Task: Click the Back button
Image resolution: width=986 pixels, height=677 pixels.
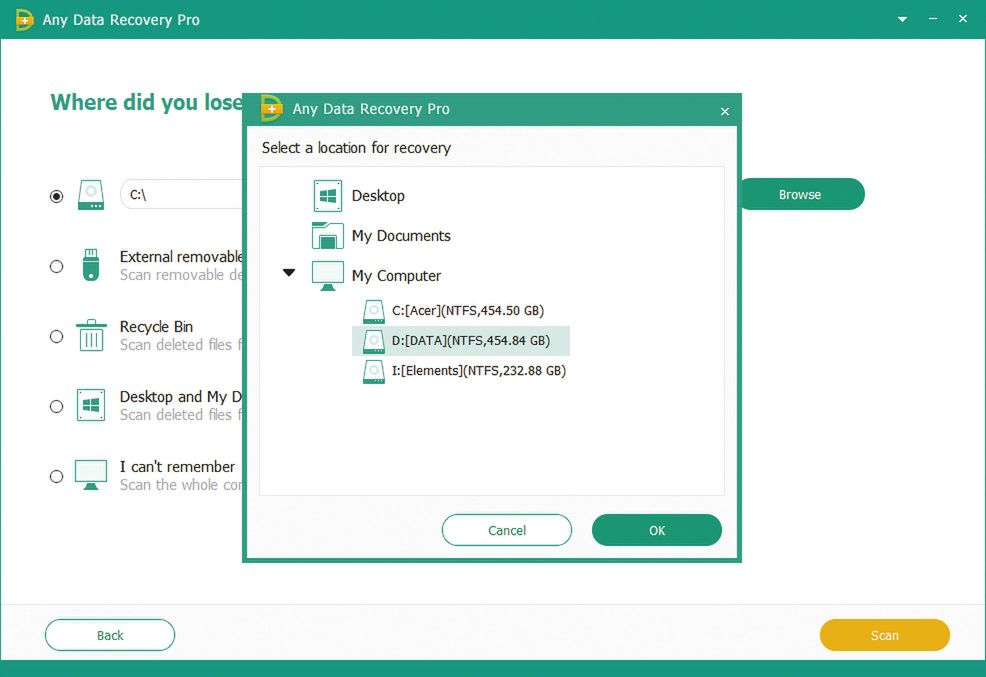Action: [110, 635]
